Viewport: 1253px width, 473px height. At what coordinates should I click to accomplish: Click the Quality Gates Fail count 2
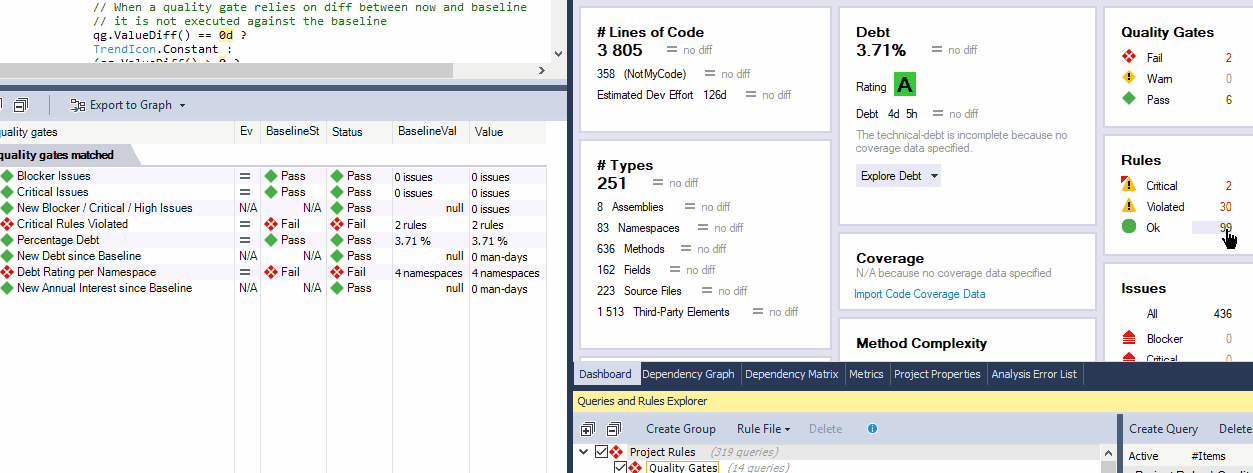click(1229, 58)
